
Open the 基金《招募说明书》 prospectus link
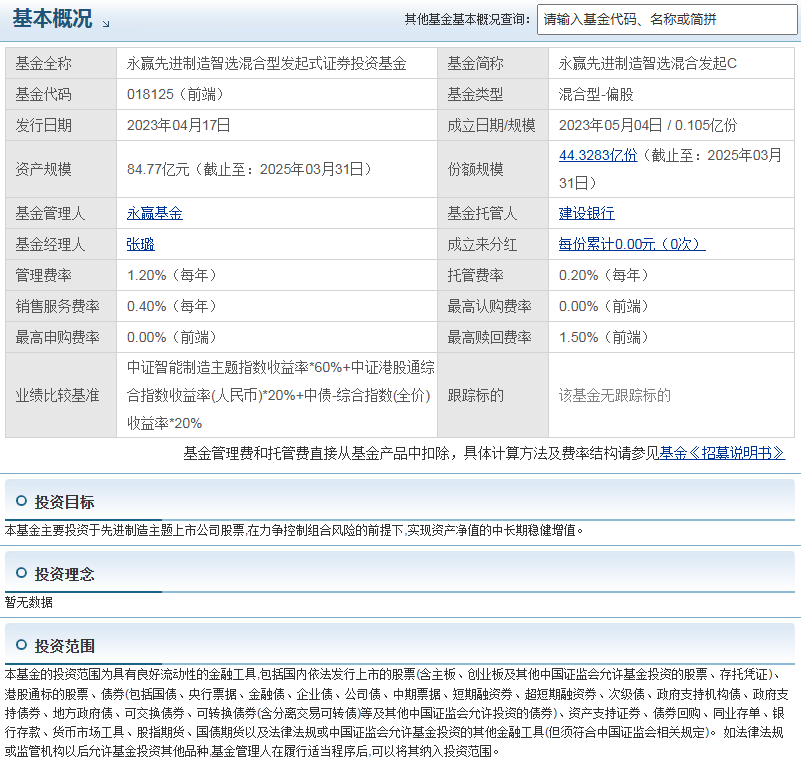click(x=722, y=453)
